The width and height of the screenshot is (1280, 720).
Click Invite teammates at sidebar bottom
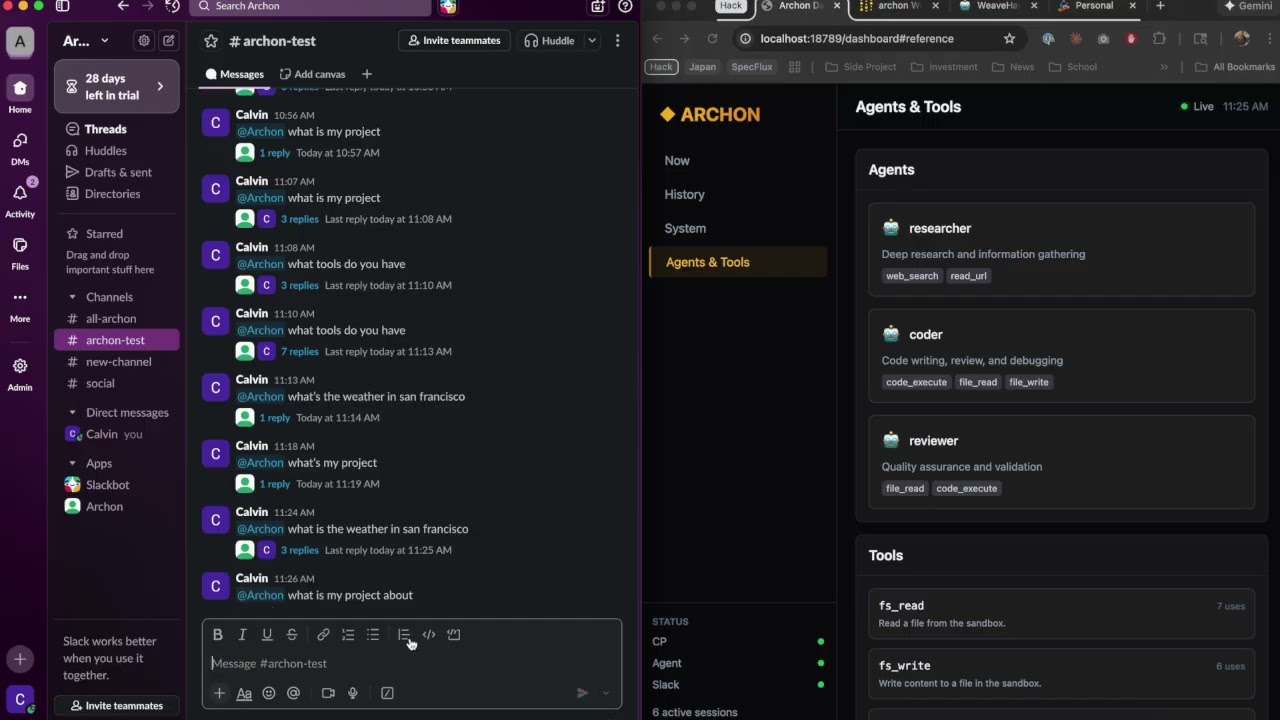117,706
